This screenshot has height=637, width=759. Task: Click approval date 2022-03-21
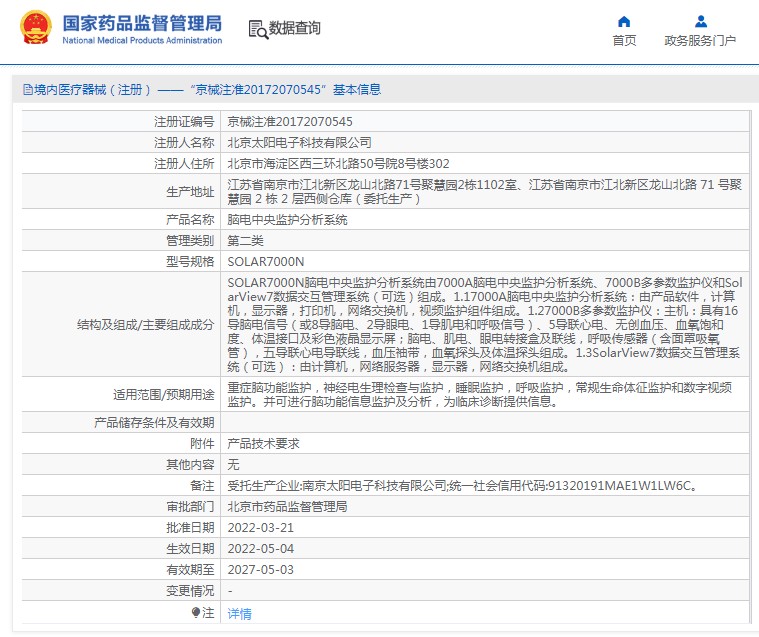tap(260, 527)
